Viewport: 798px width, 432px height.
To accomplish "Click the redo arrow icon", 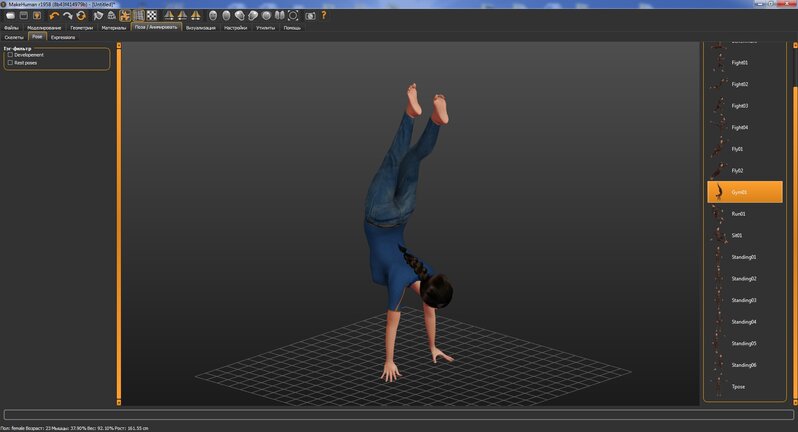I will 67,16.
